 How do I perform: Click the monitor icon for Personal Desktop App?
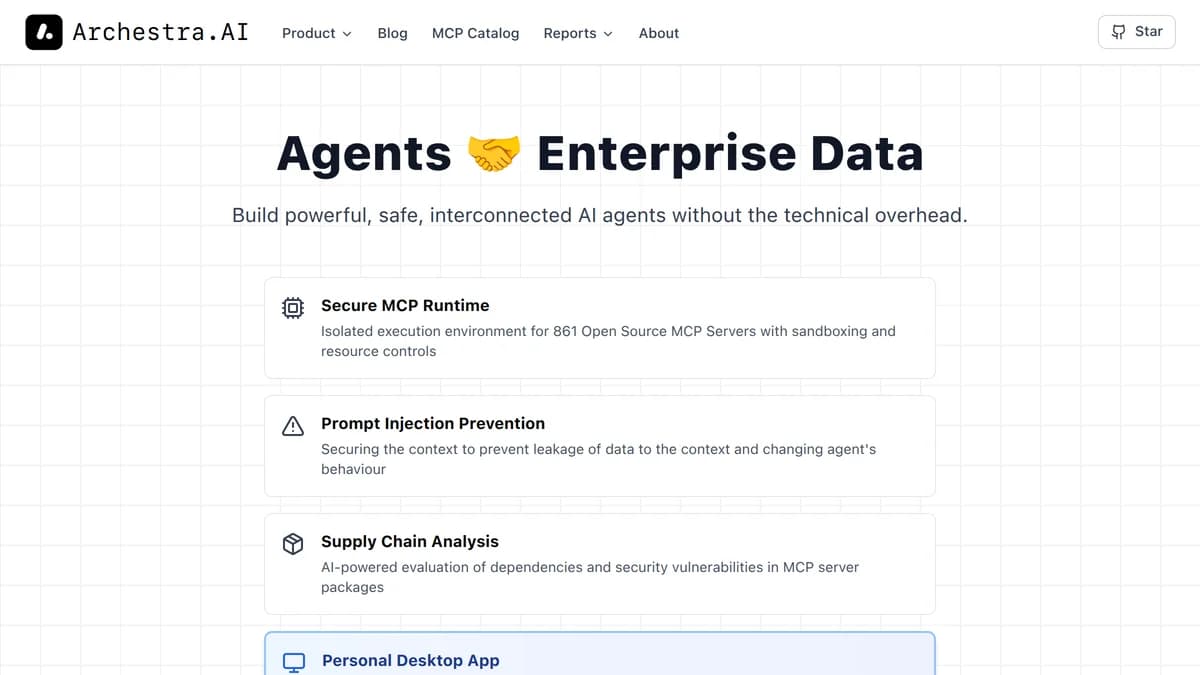tap(294, 662)
